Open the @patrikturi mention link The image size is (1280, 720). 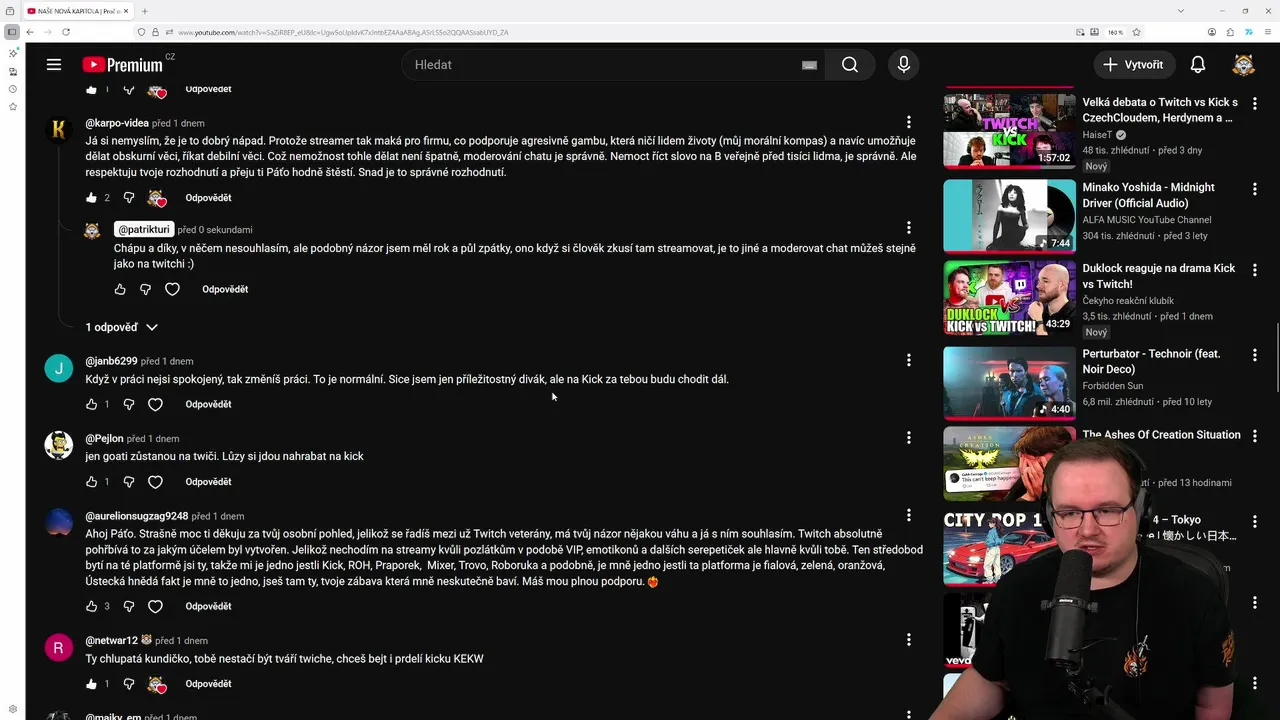(144, 229)
